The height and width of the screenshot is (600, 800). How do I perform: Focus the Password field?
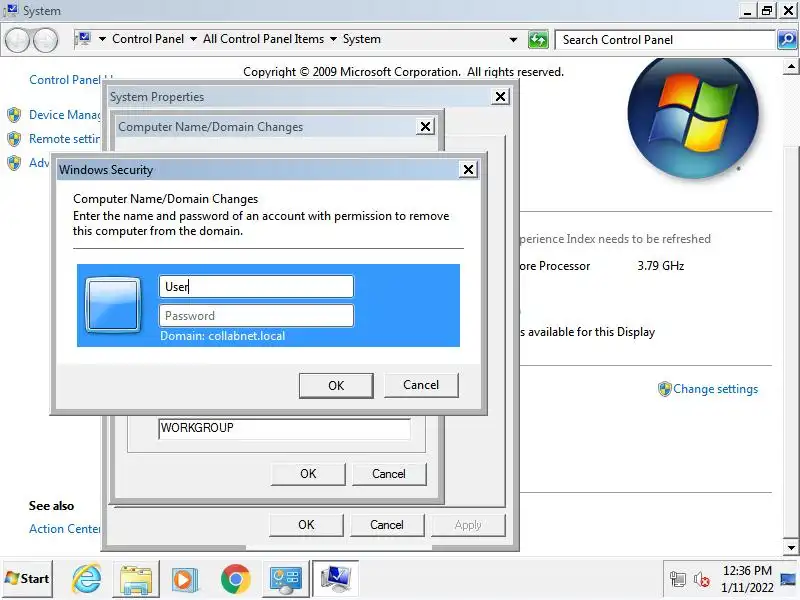coord(256,316)
